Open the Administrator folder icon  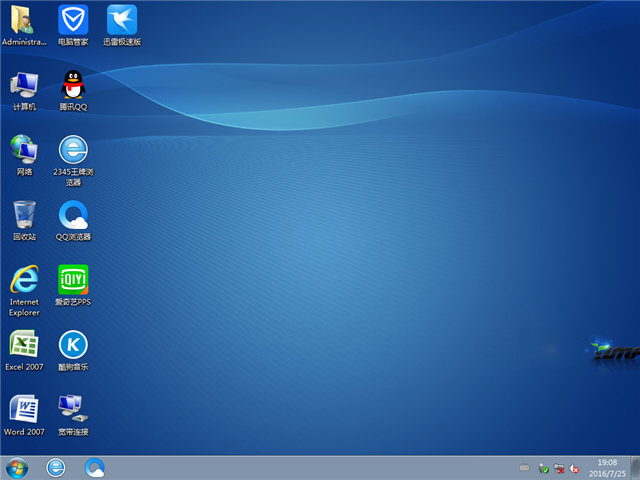click(23, 20)
